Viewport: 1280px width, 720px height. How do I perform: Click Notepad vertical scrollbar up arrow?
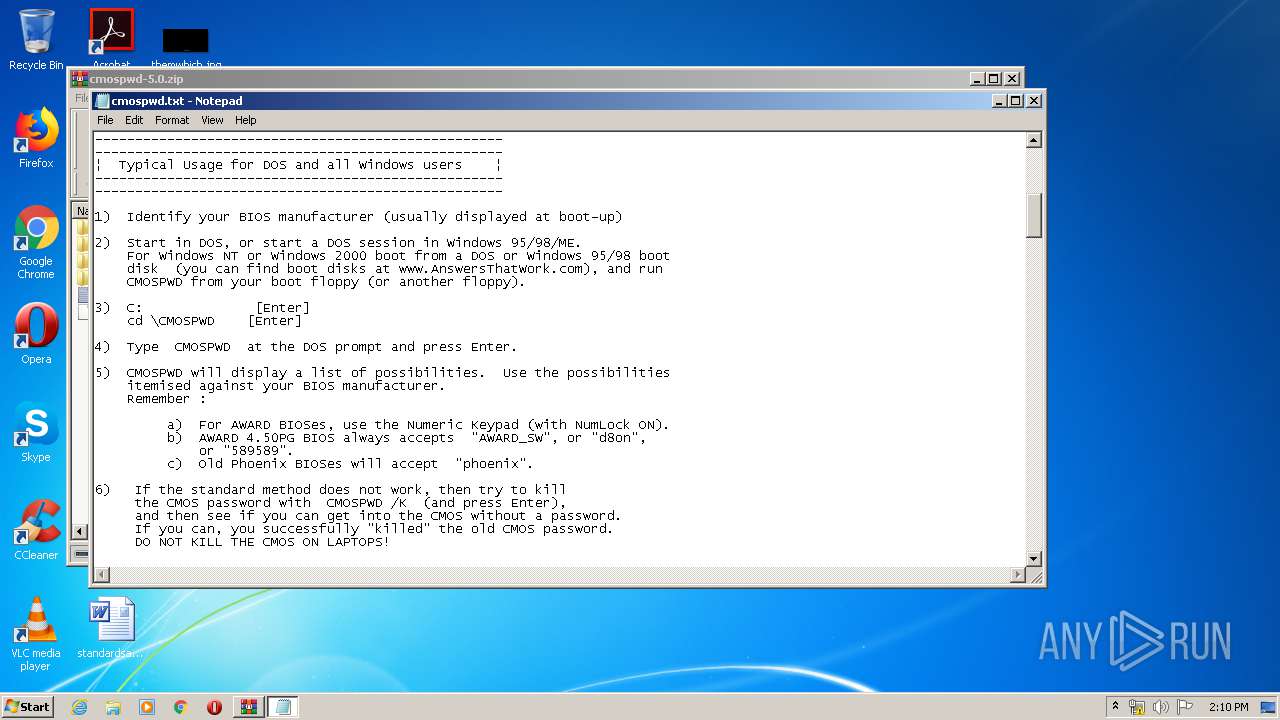(1034, 140)
